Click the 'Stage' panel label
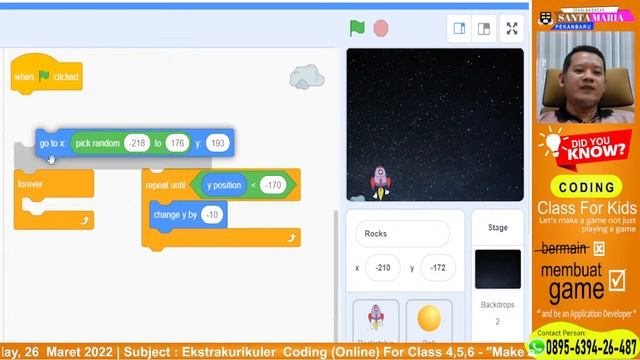 click(x=498, y=228)
